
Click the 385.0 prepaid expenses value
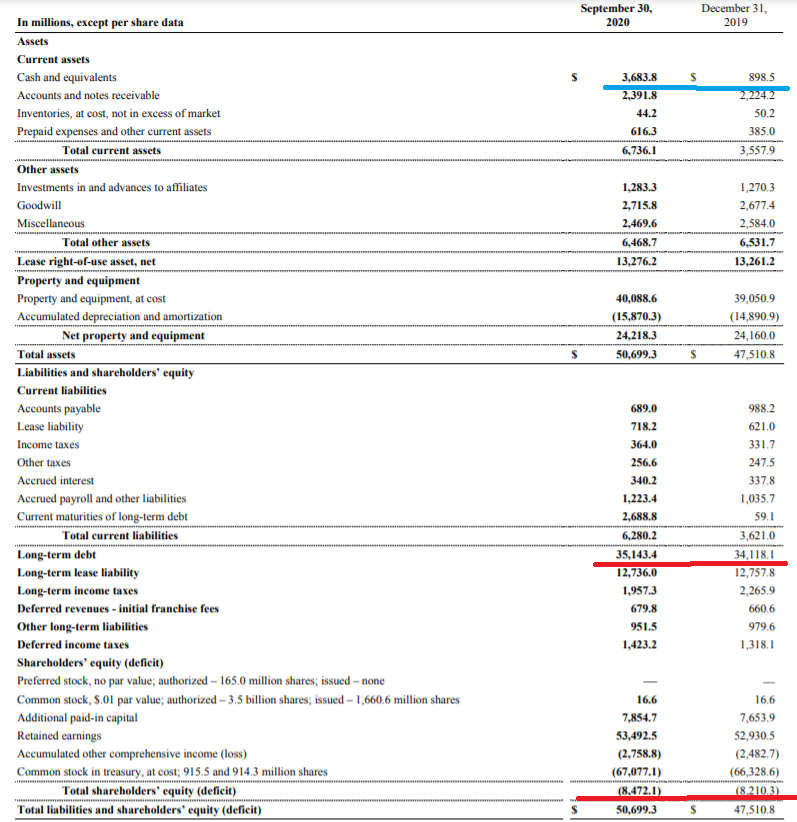click(x=761, y=131)
